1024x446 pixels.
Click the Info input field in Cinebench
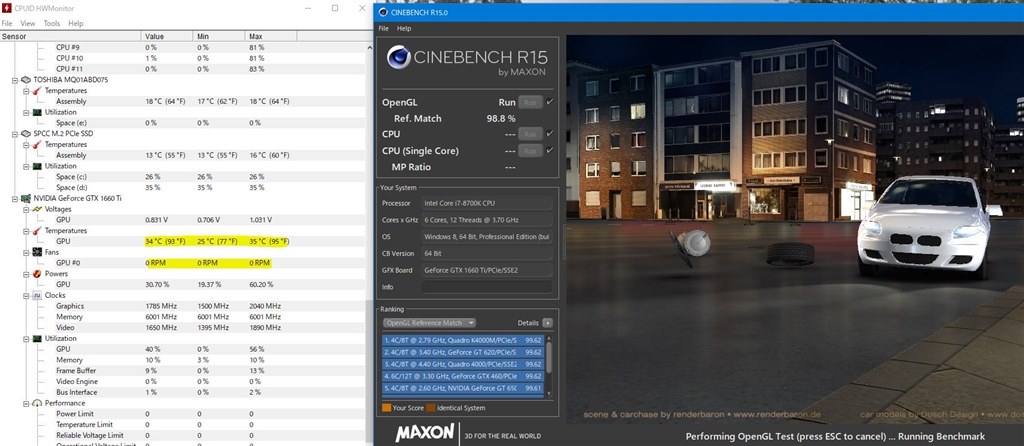(487, 287)
